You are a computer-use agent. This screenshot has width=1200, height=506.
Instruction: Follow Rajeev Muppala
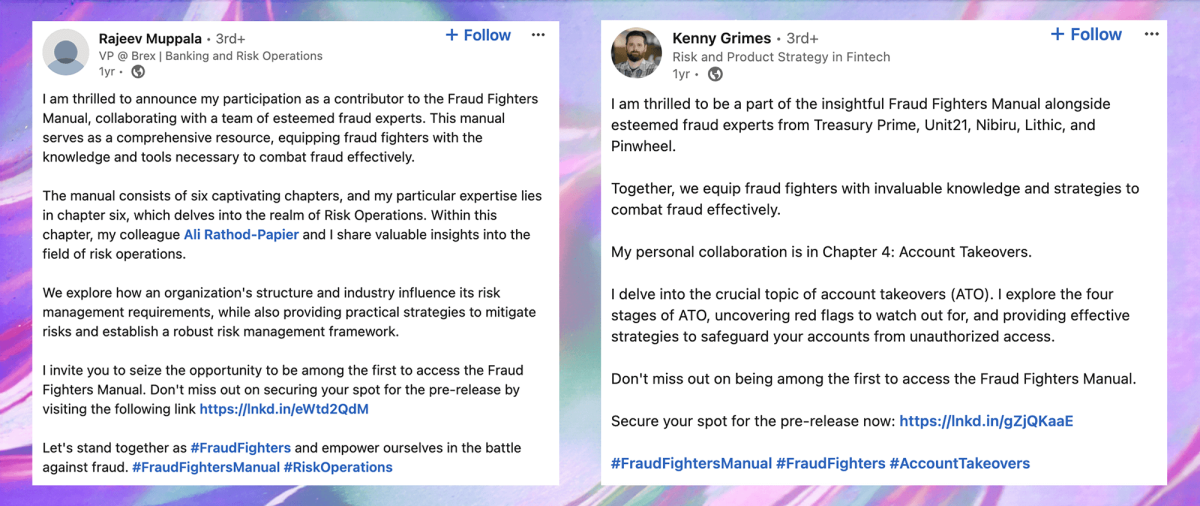click(x=478, y=35)
